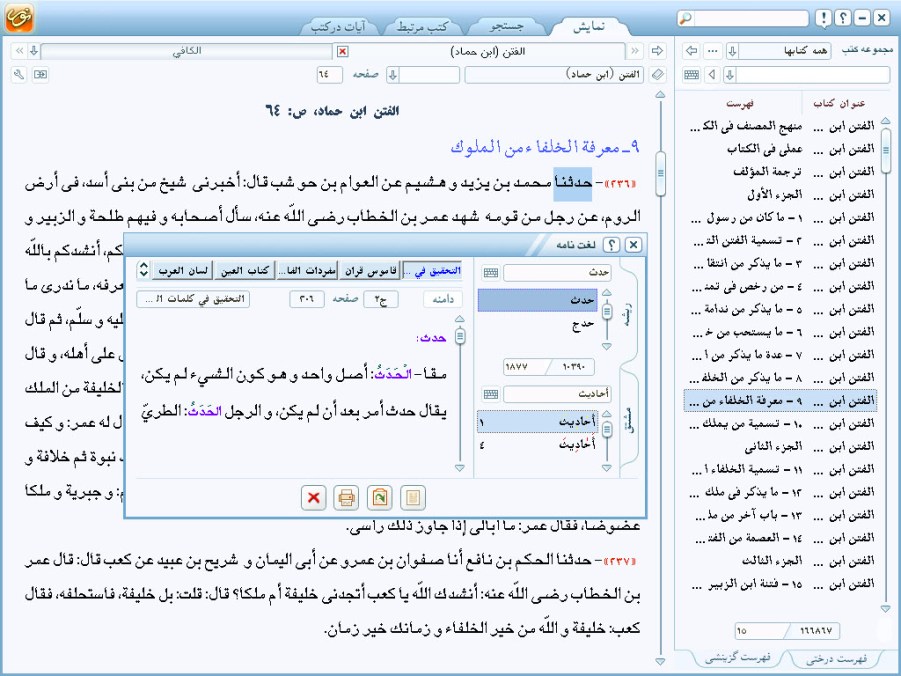Click the sidebar index scrollbar thumb
The height and width of the screenshot is (676, 901).
point(885,151)
